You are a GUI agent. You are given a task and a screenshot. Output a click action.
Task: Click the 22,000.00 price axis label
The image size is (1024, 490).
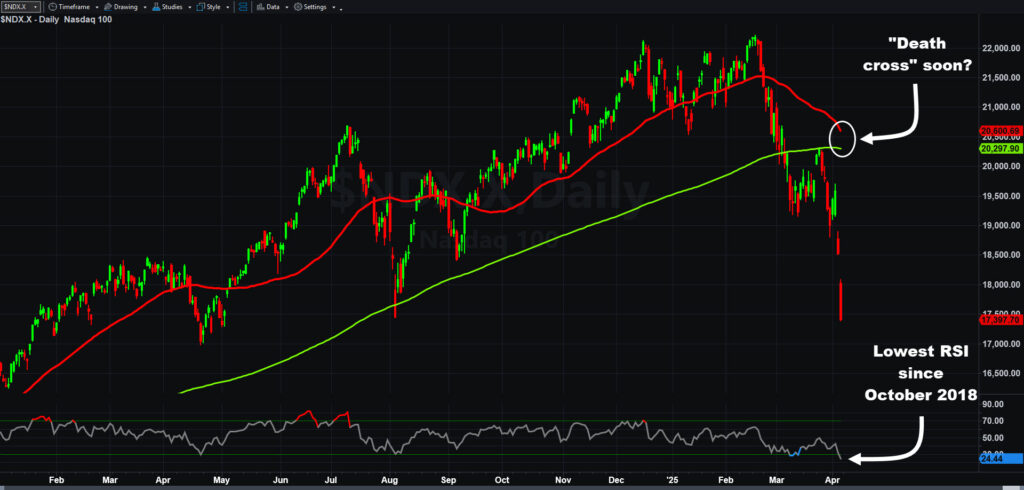tap(1001, 48)
